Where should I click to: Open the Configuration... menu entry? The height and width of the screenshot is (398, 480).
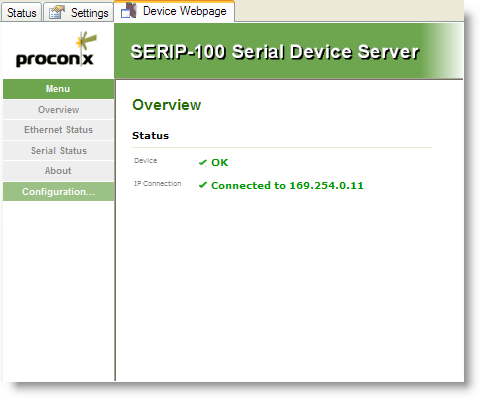58,192
